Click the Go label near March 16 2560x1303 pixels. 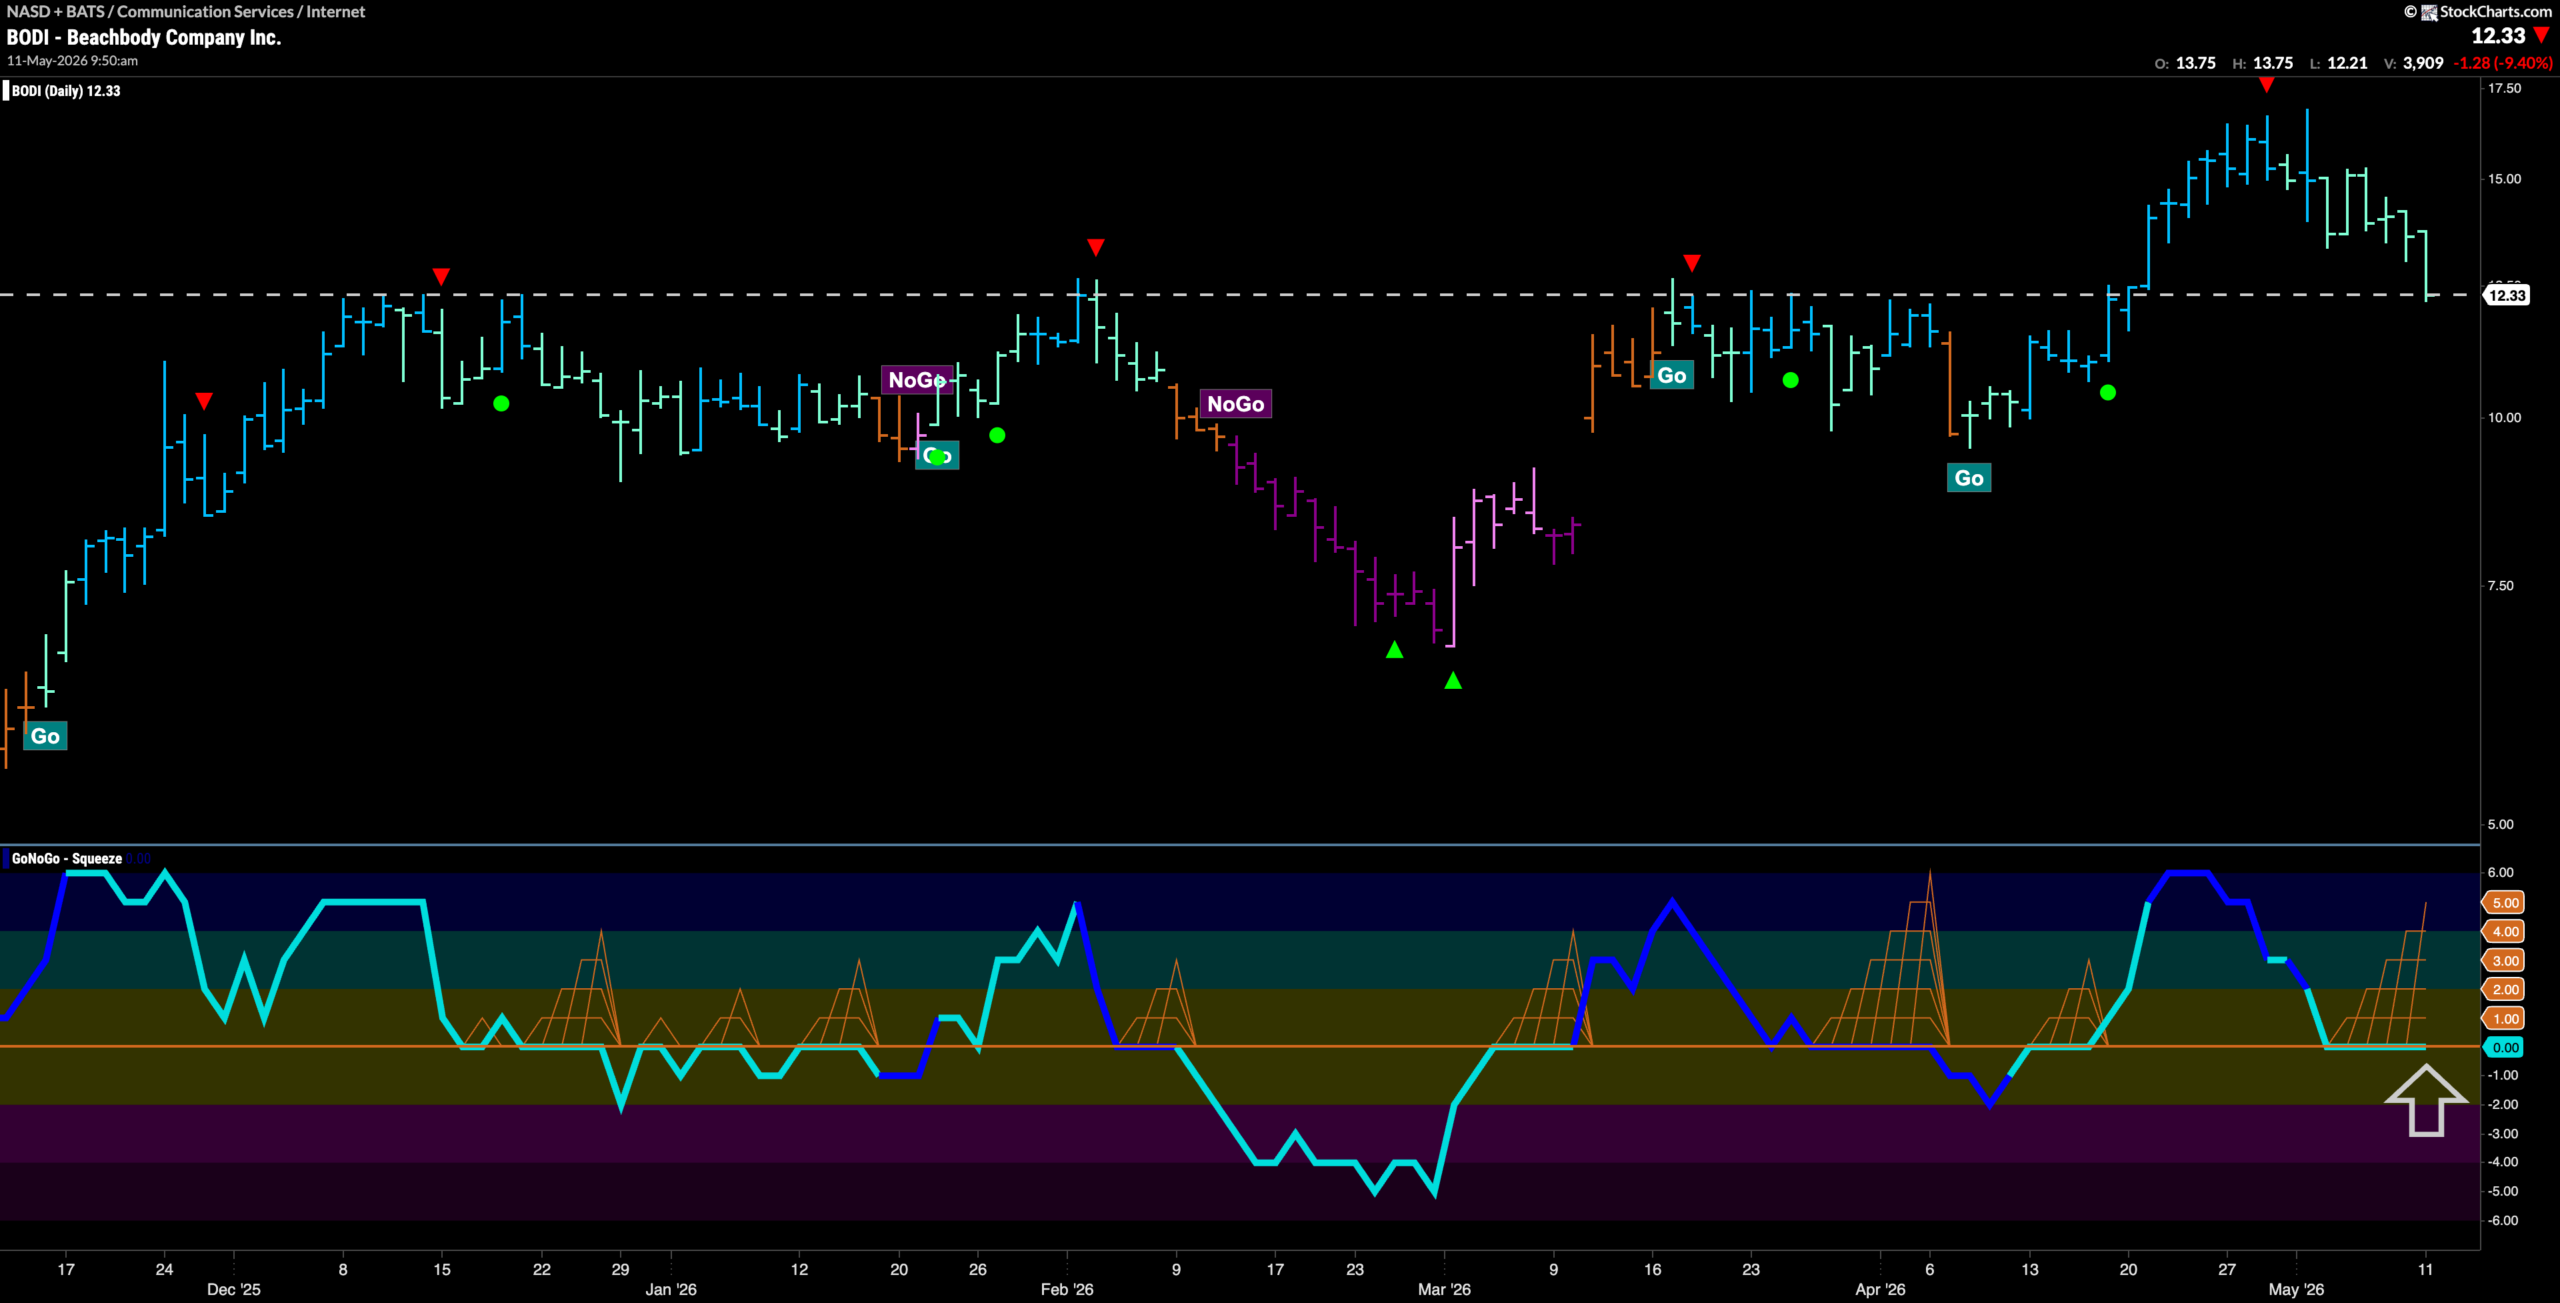[1671, 376]
